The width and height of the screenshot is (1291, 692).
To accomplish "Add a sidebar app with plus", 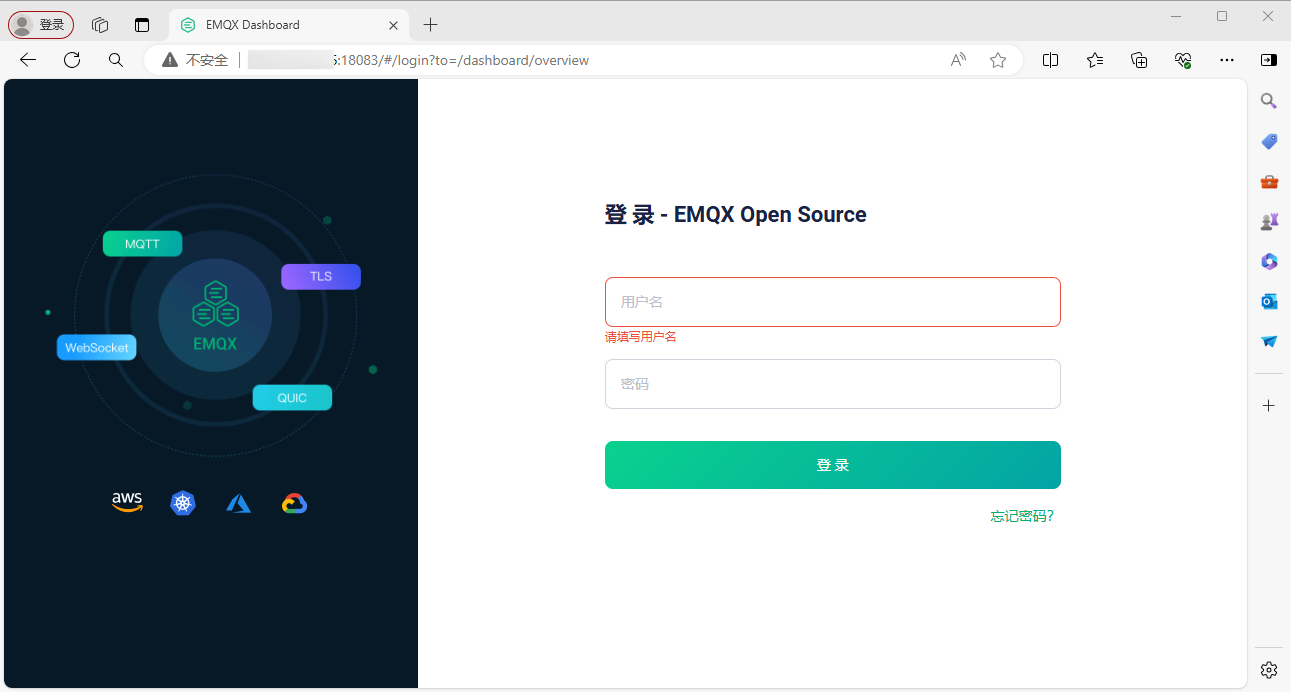I will tap(1269, 405).
